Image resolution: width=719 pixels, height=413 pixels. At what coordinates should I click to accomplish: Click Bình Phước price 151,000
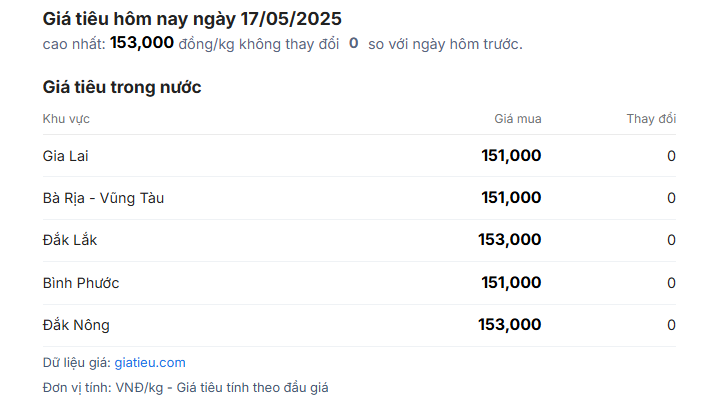[x=511, y=282]
